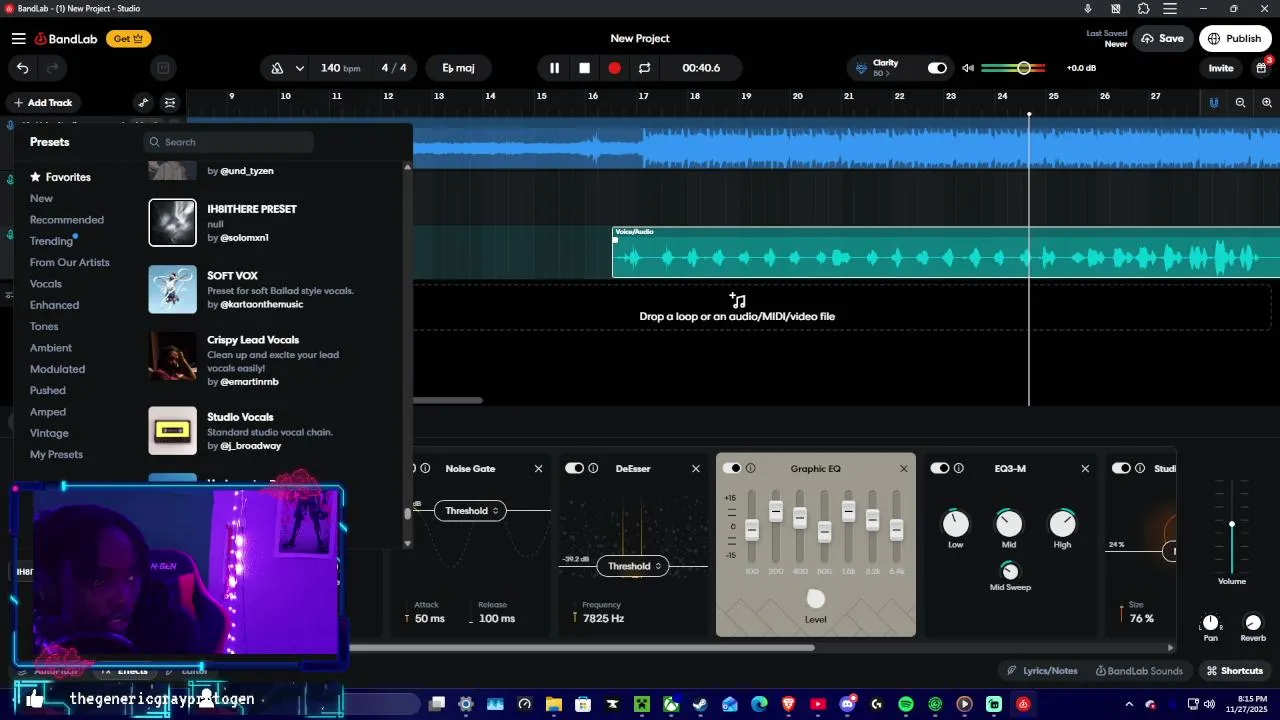Remove the Noise Gate effect
1280x720 pixels.
pos(538,468)
